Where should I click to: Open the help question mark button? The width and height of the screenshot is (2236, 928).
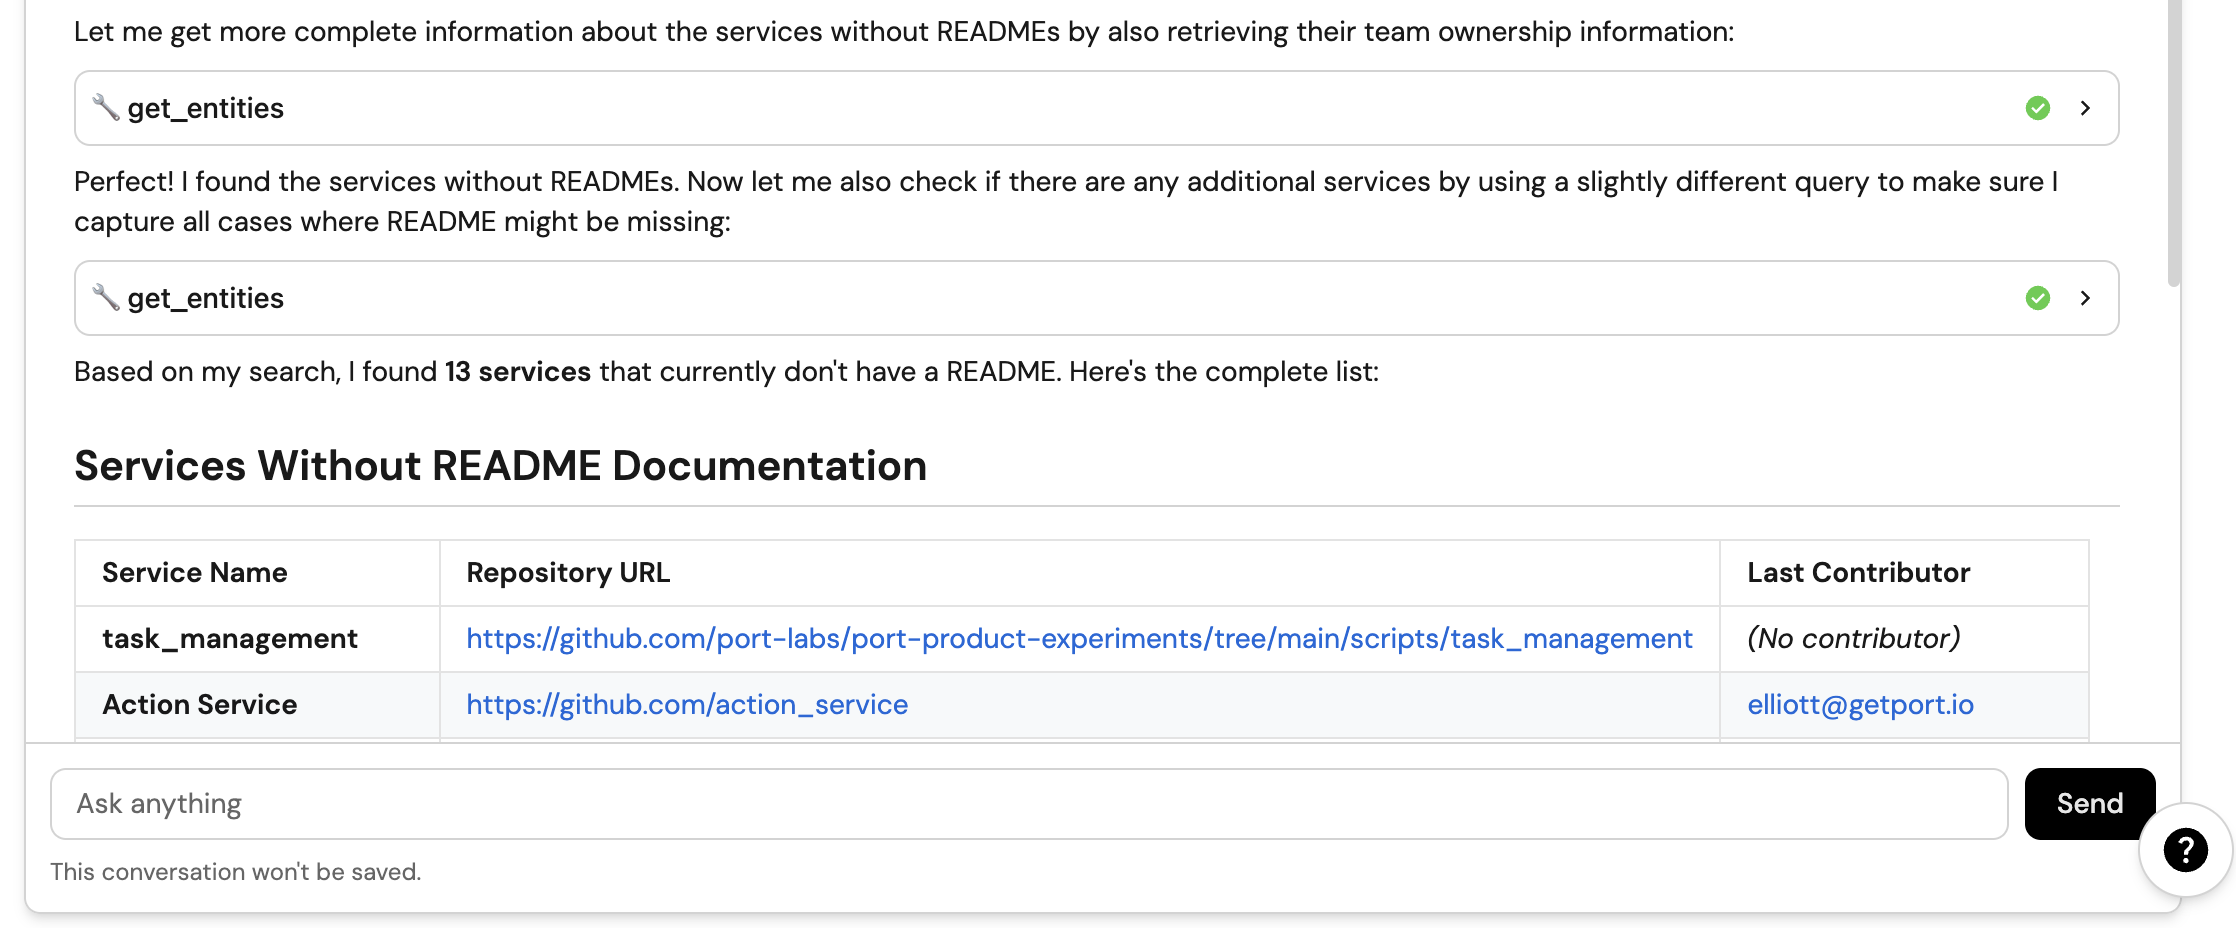2185,850
